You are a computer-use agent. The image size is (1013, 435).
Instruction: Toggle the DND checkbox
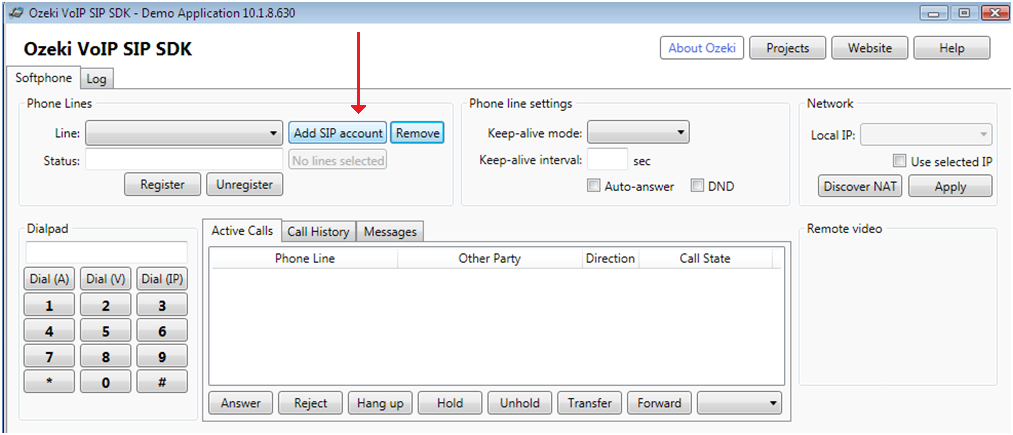pyautogui.click(x=697, y=186)
